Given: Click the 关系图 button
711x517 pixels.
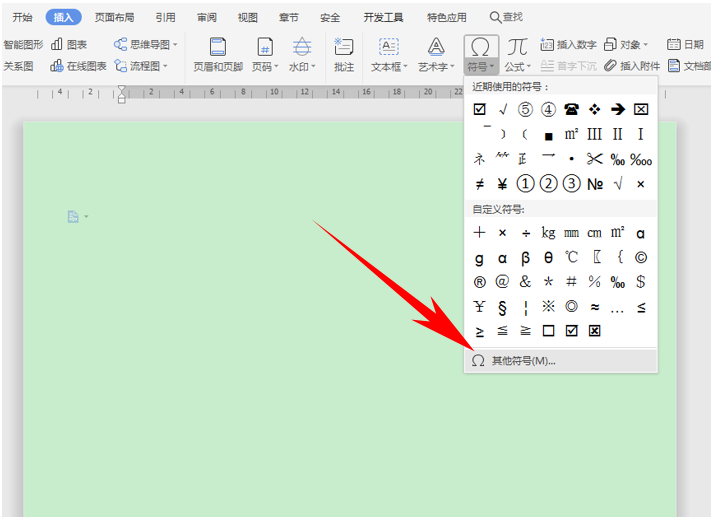Looking at the screenshot, I should coord(18,66).
